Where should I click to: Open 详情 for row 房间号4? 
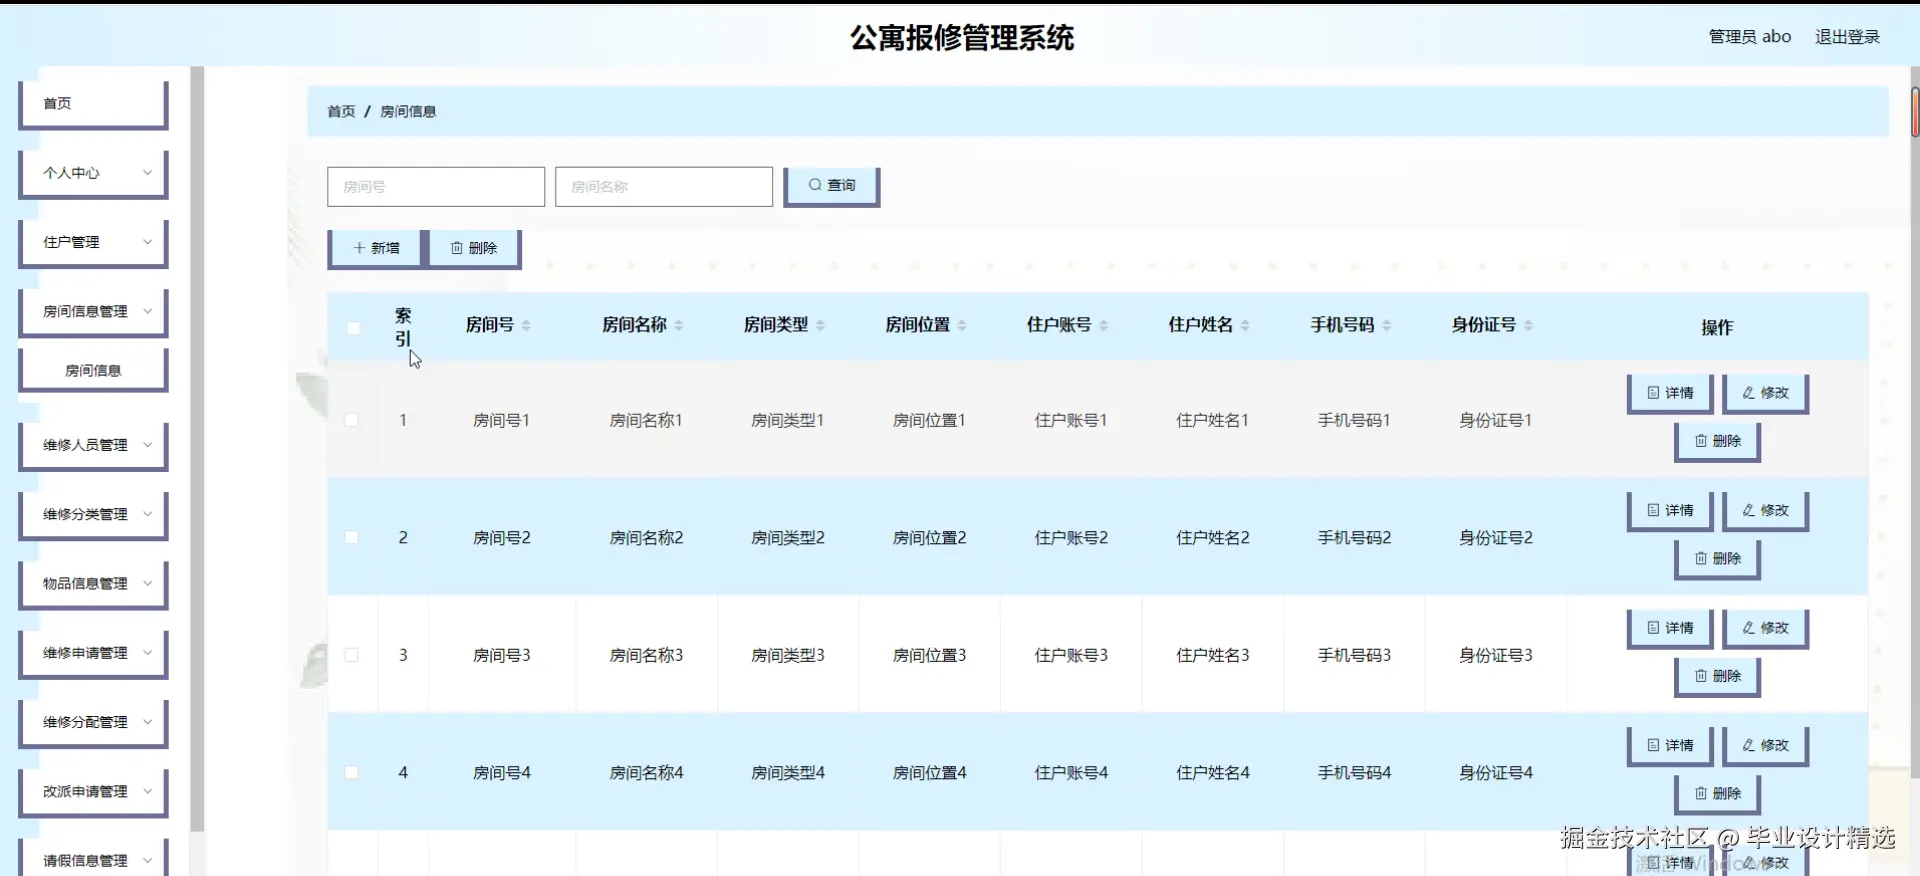point(1670,745)
